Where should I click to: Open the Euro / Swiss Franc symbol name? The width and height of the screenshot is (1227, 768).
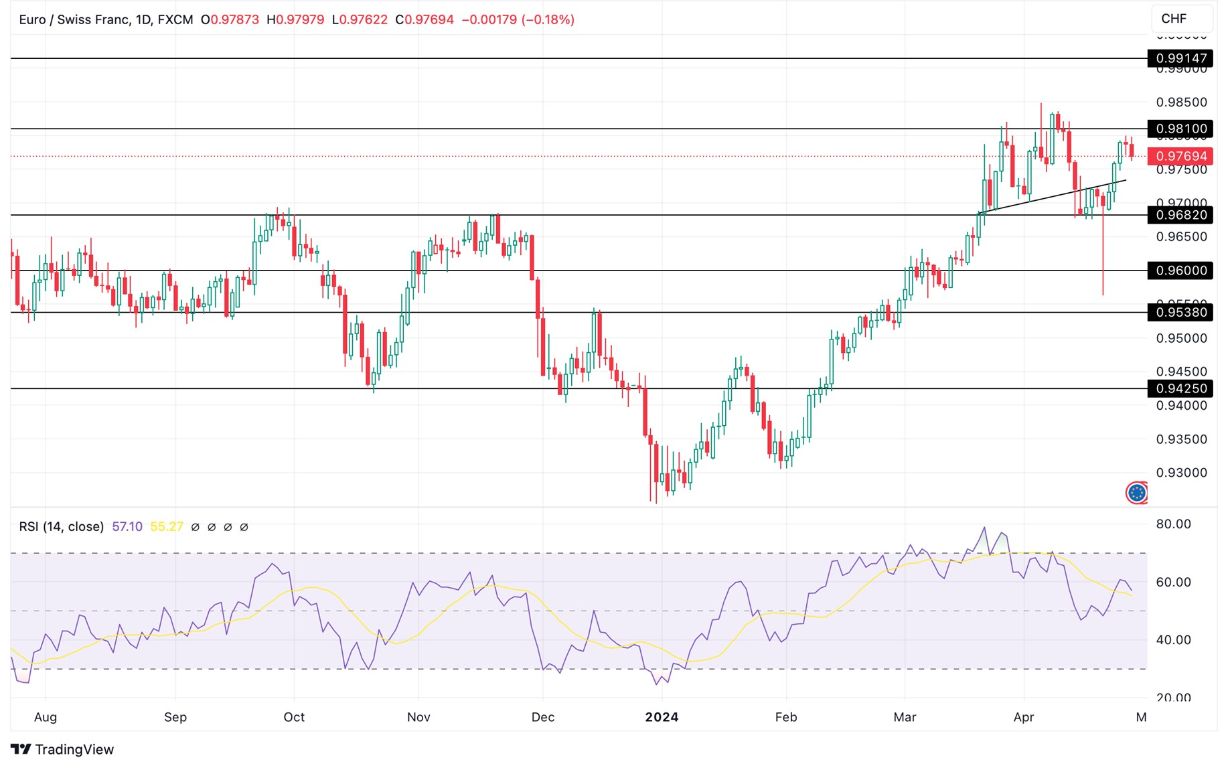pos(75,18)
